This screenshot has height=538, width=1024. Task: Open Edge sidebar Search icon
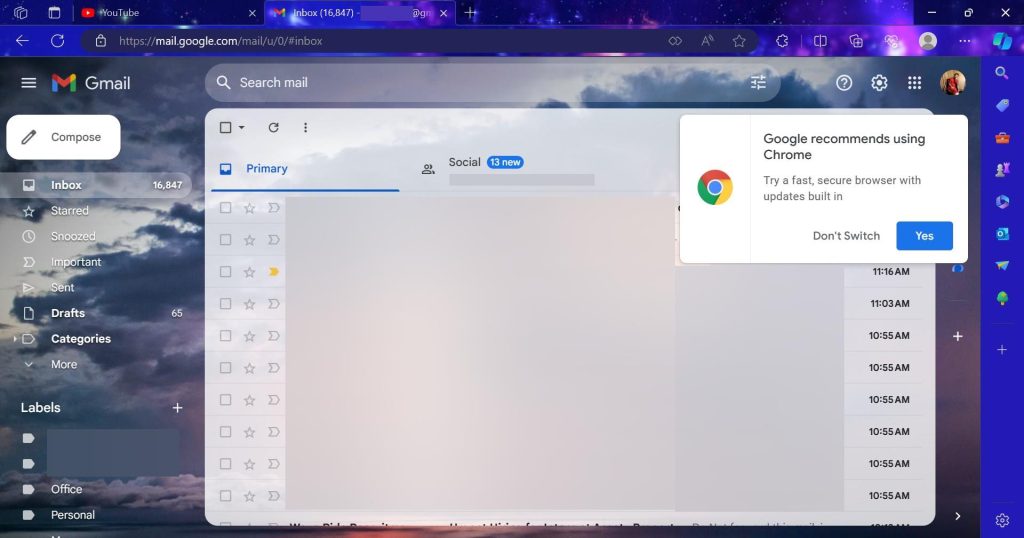coord(1002,73)
